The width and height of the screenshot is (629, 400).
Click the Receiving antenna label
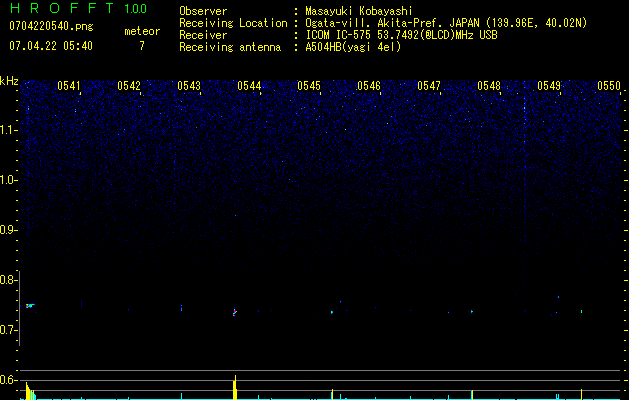tap(230, 47)
